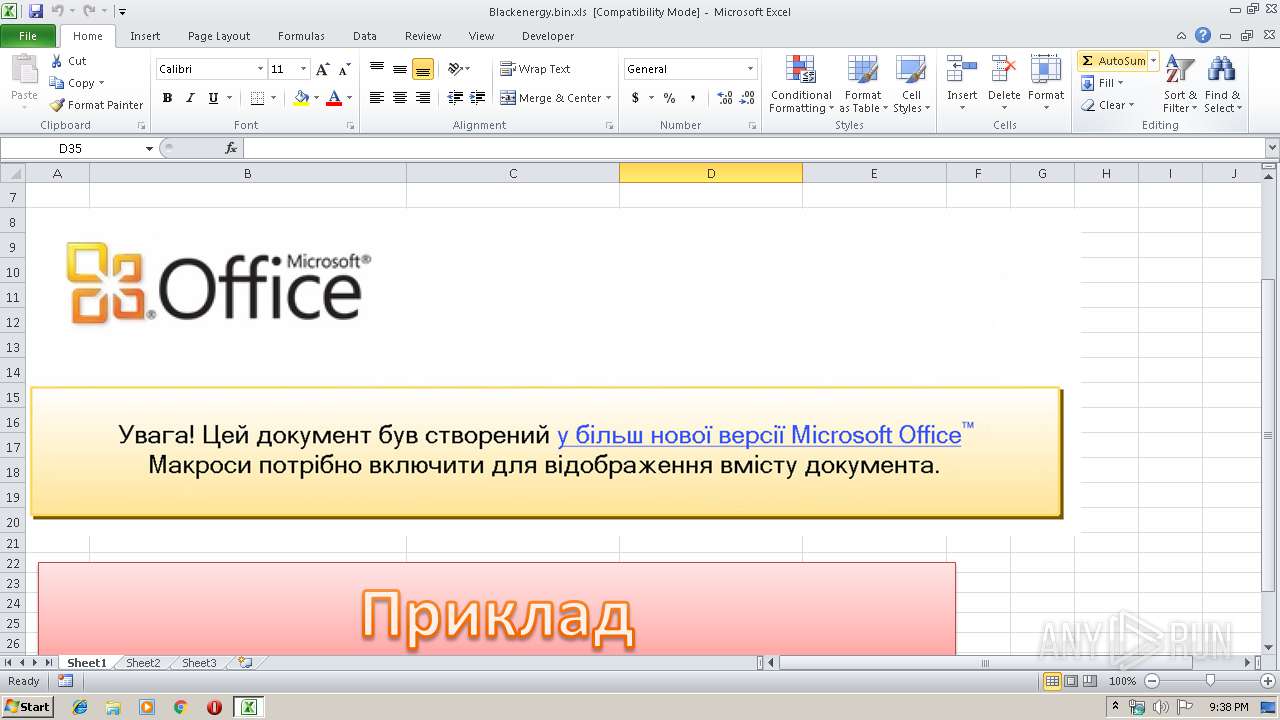The width and height of the screenshot is (1280, 720).
Task: Open the File tab
Action: click(28, 36)
